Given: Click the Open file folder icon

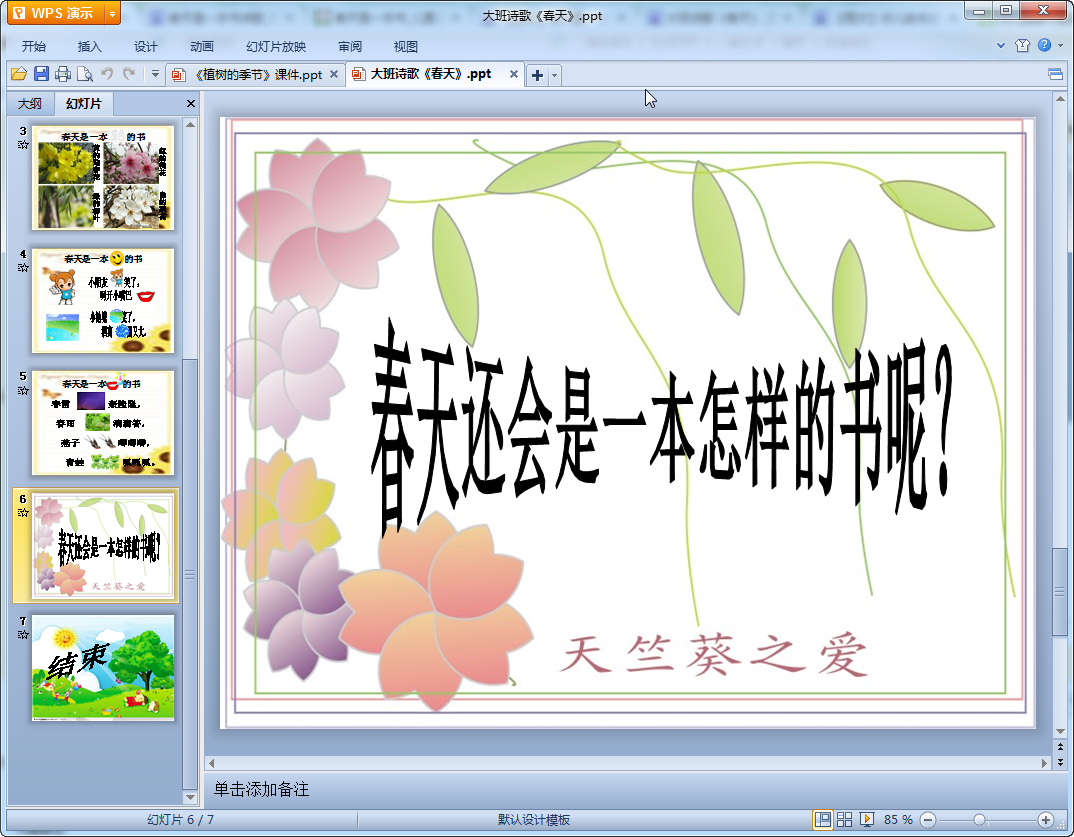Looking at the screenshot, I should [18, 74].
